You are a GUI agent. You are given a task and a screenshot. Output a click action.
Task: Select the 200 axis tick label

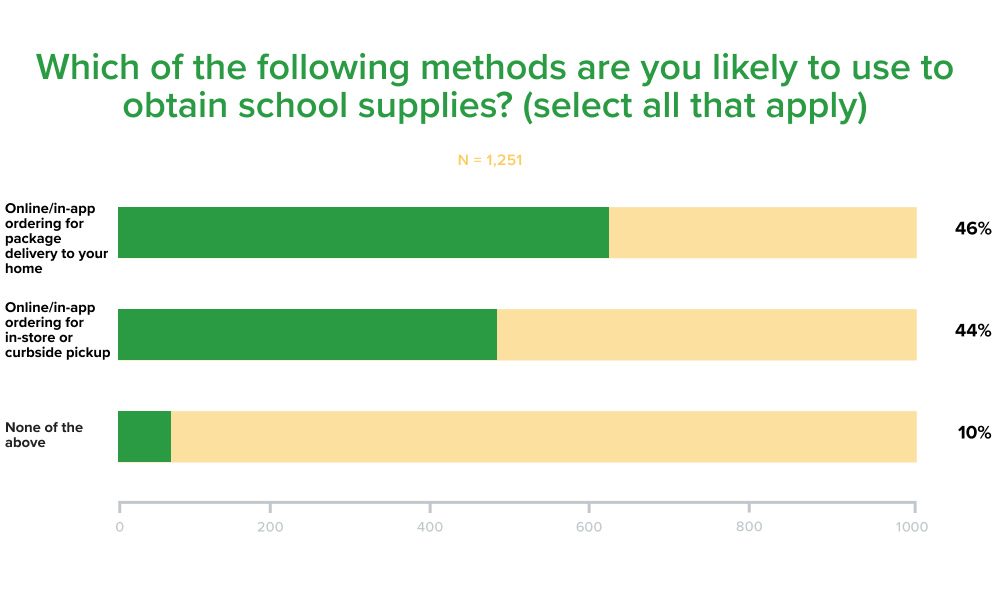point(270,527)
